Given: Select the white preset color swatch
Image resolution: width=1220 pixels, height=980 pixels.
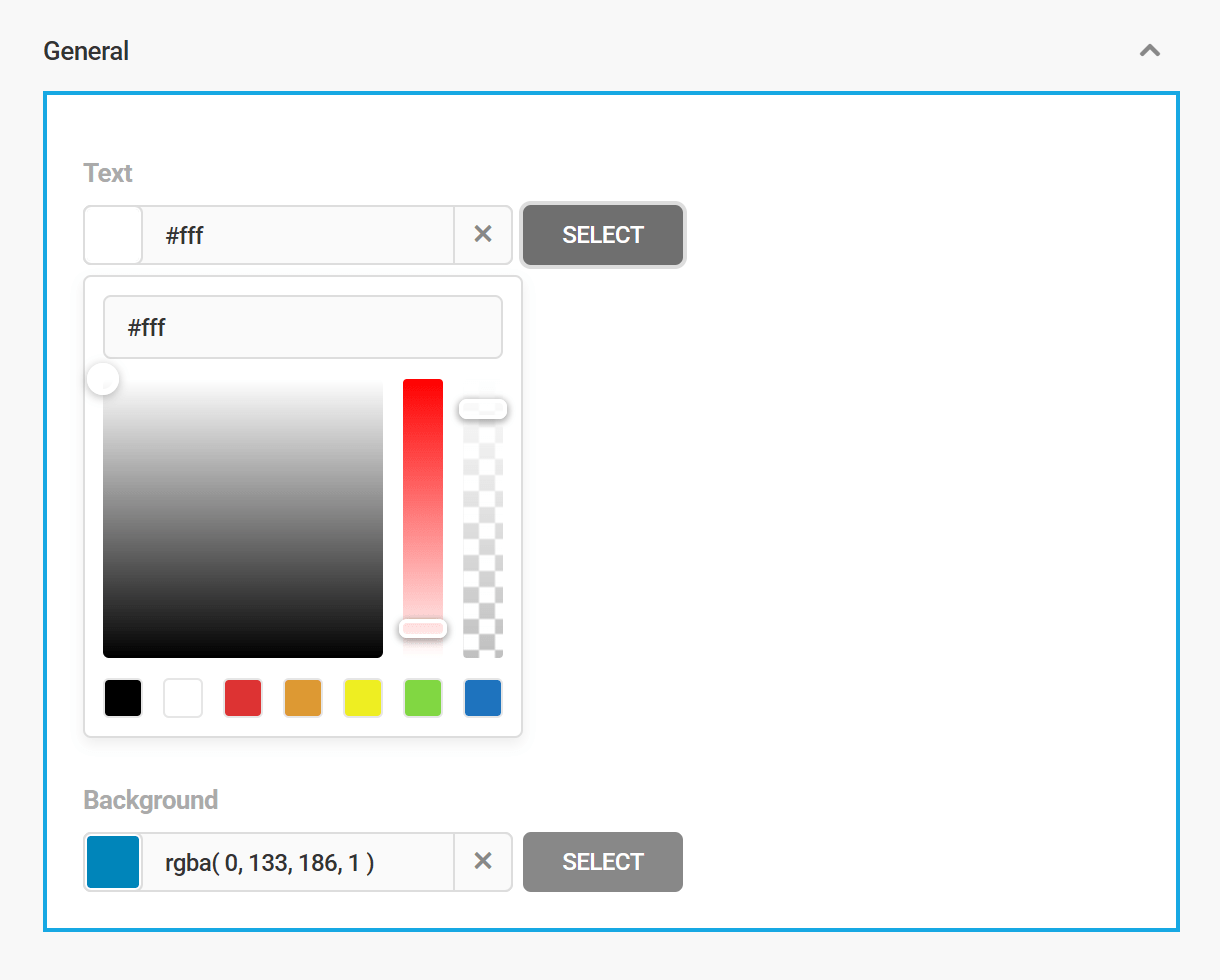Looking at the screenshot, I should 182,698.
